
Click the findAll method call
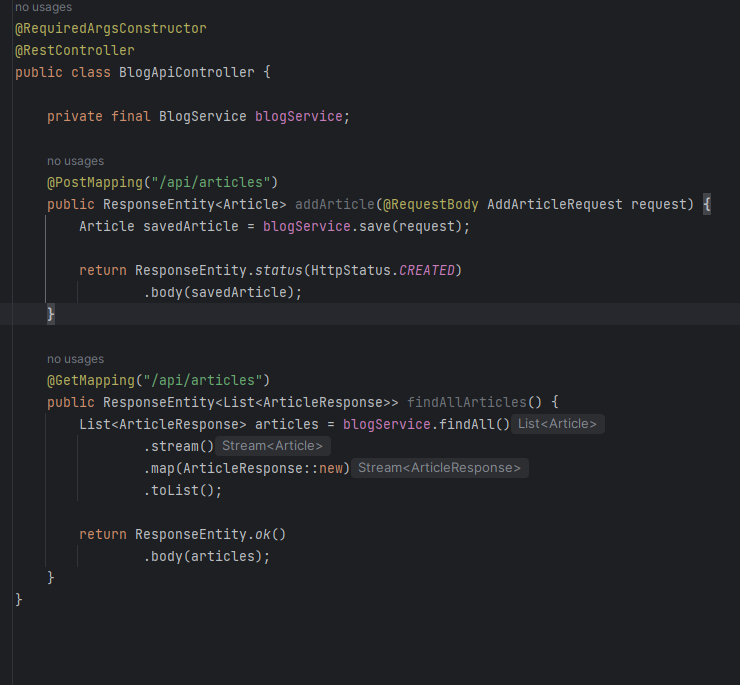click(466, 424)
